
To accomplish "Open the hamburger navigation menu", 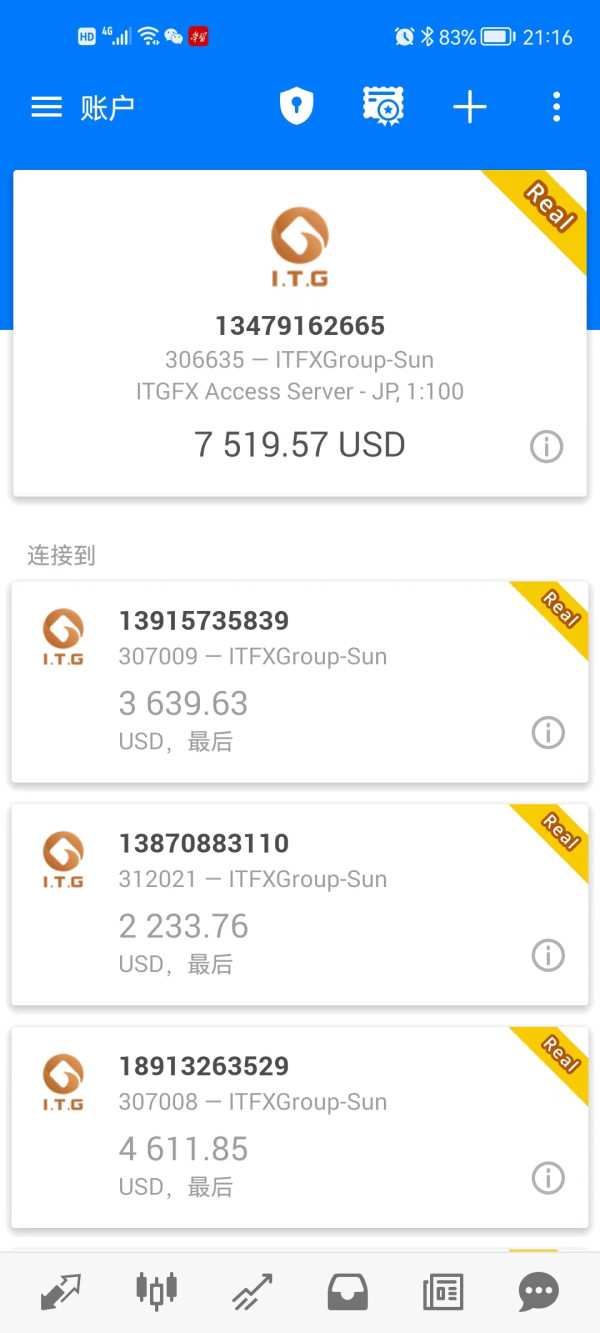I will click(46, 107).
